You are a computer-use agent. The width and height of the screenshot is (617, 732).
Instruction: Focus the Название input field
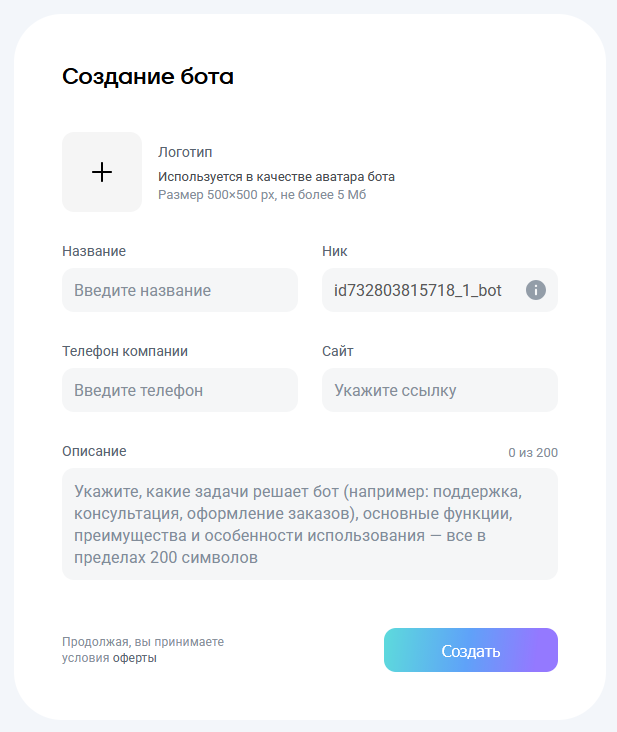click(180, 290)
